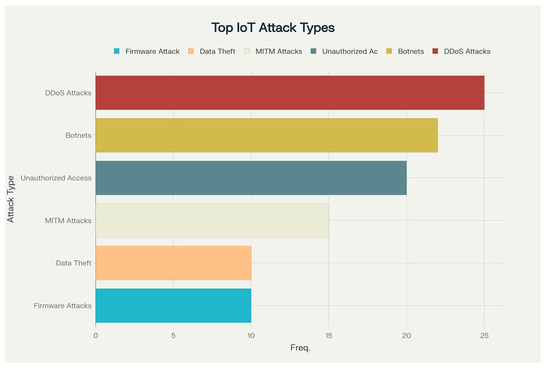Click the Freq. x-axis title
This screenshot has height=369, width=550.
pyautogui.click(x=300, y=348)
